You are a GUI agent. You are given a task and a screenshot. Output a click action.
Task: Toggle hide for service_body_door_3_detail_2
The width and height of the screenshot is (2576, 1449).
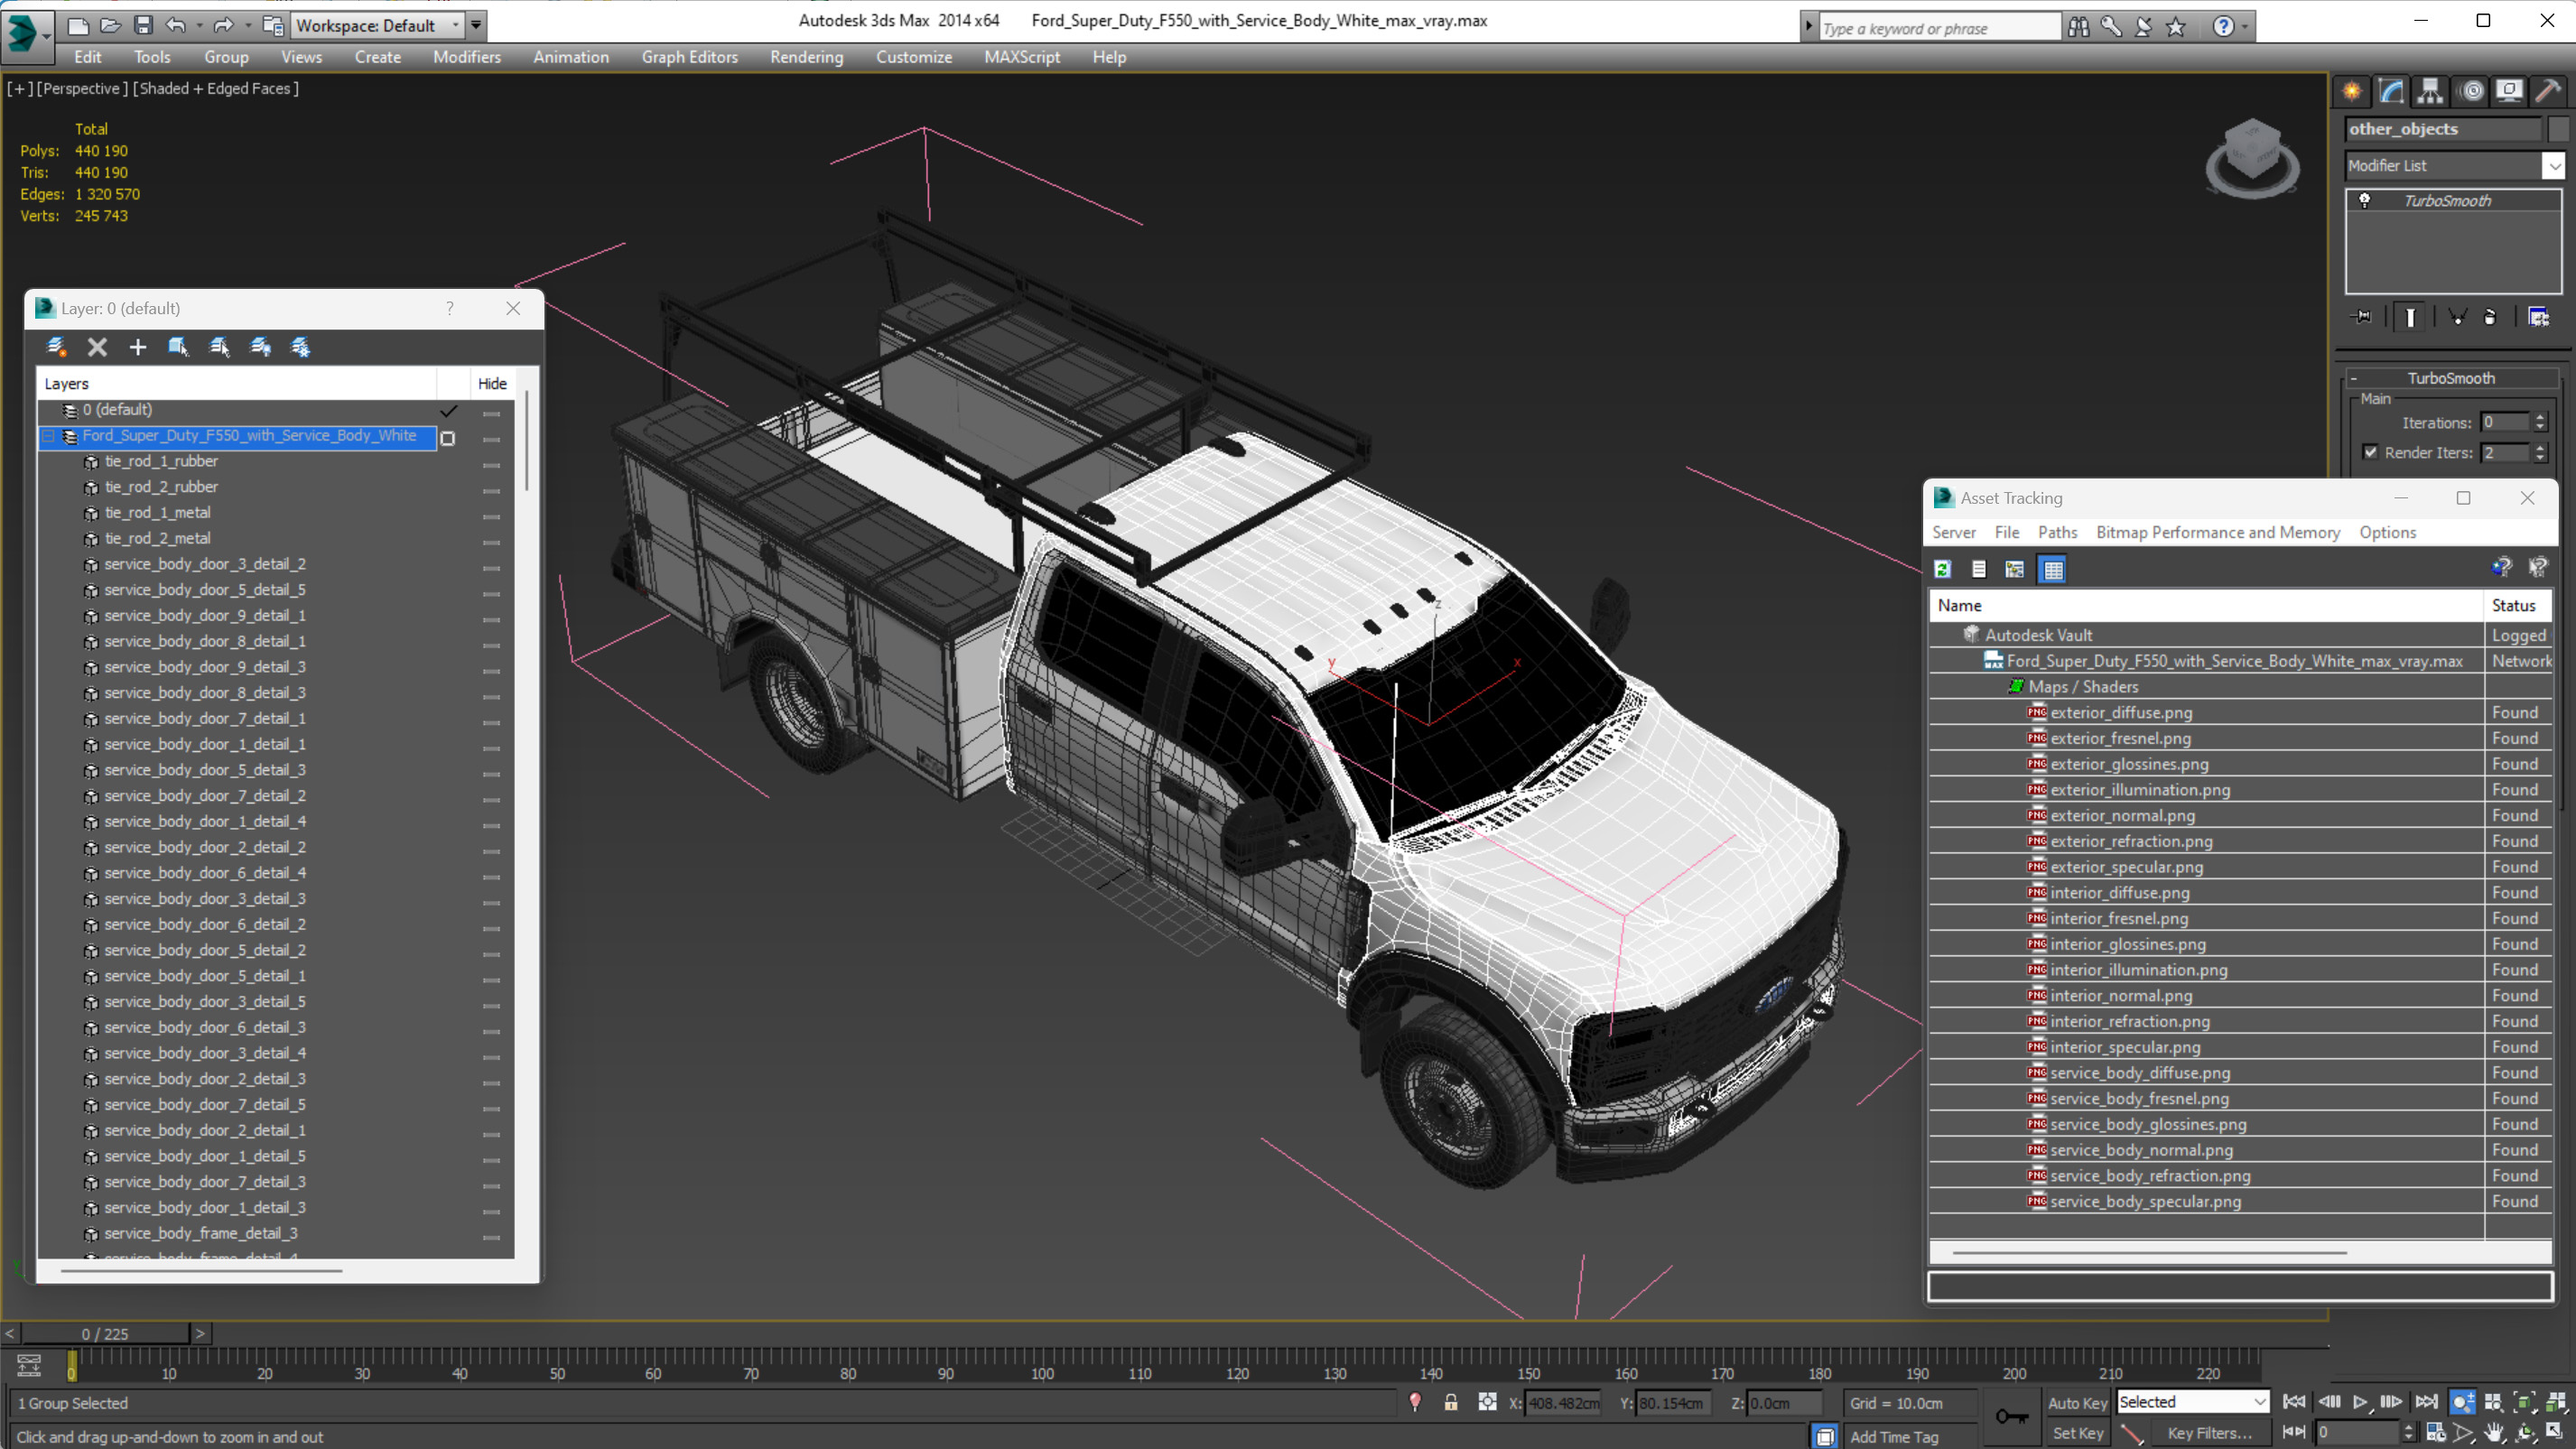[x=491, y=567]
